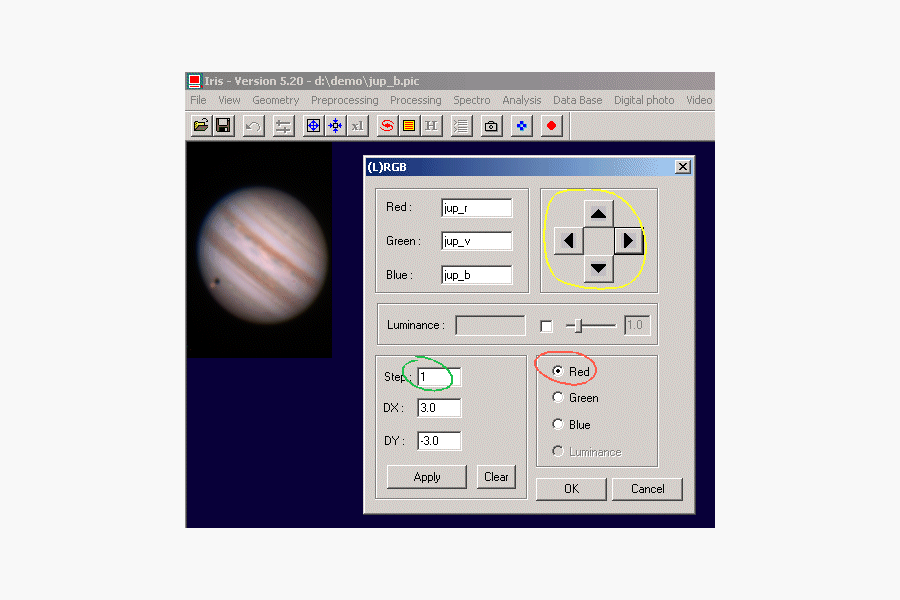Viewport: 900px width, 600px height.
Task: Open the Video menu
Action: click(x=699, y=100)
